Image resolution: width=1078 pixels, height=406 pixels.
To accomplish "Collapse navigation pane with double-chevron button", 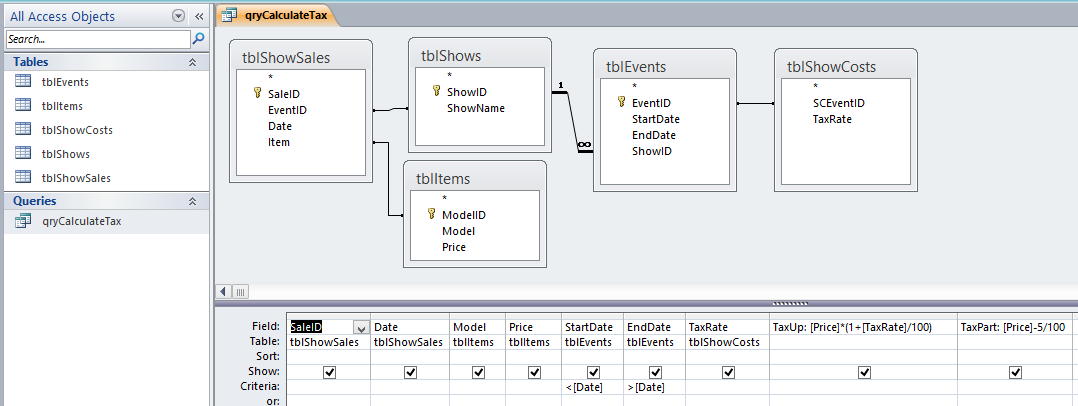I will tap(198, 16).
